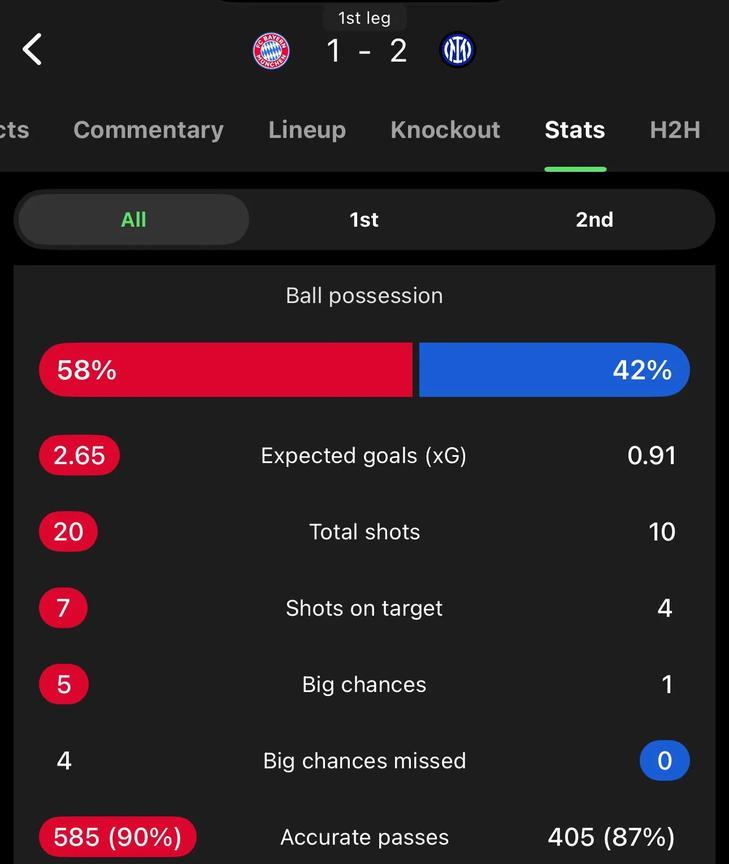Click the red 58% possession bar
This screenshot has height=864, width=729.
(225, 370)
